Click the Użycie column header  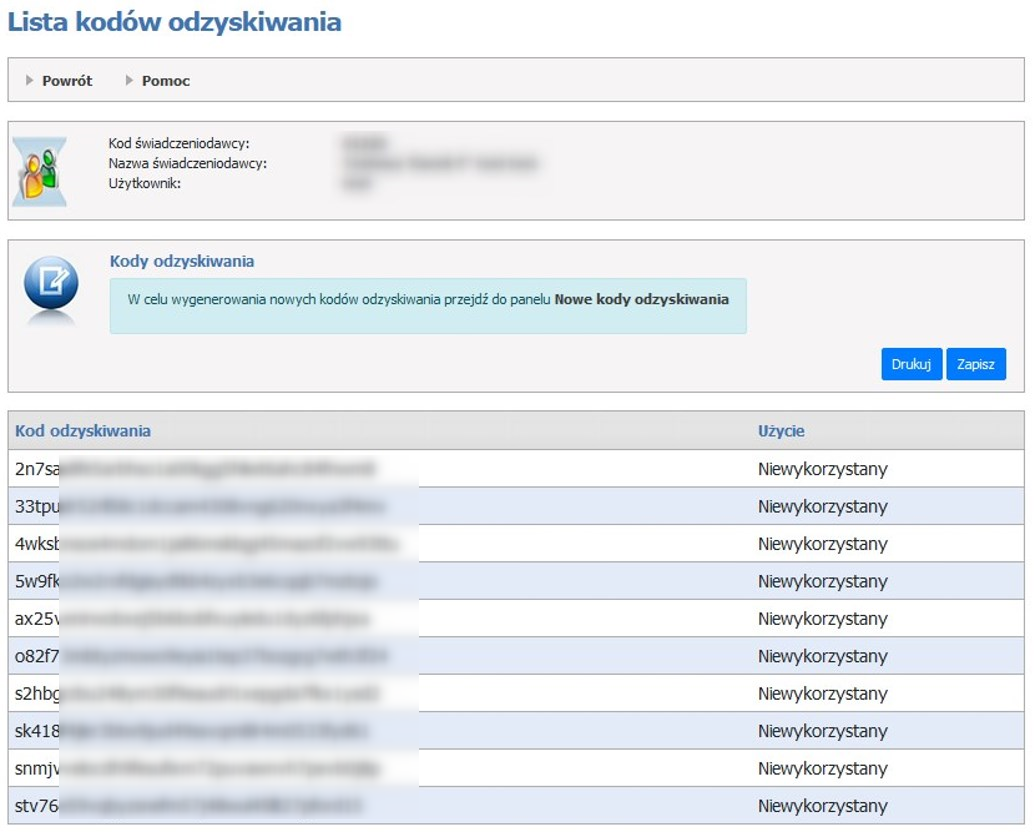(780, 431)
